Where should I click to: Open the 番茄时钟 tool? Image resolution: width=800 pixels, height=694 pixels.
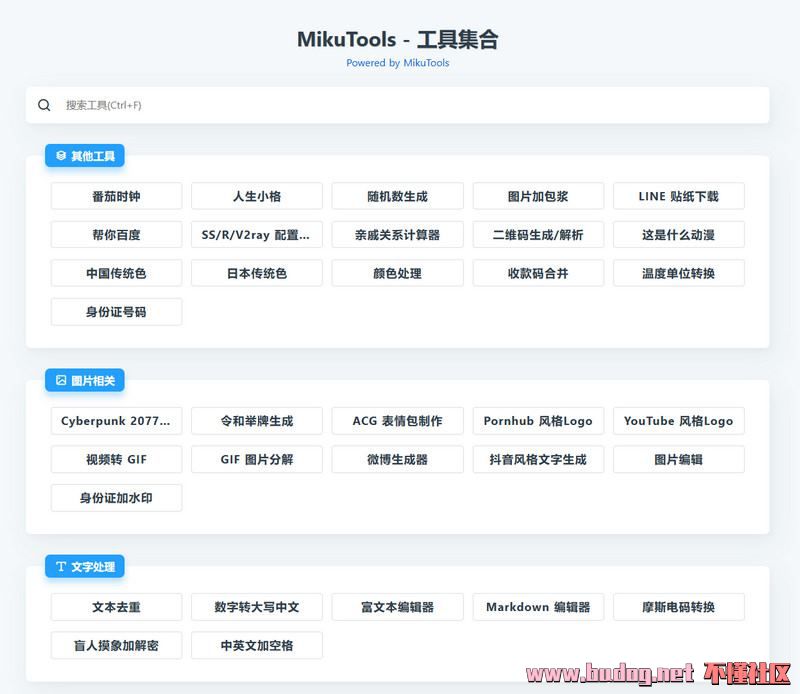coord(116,197)
